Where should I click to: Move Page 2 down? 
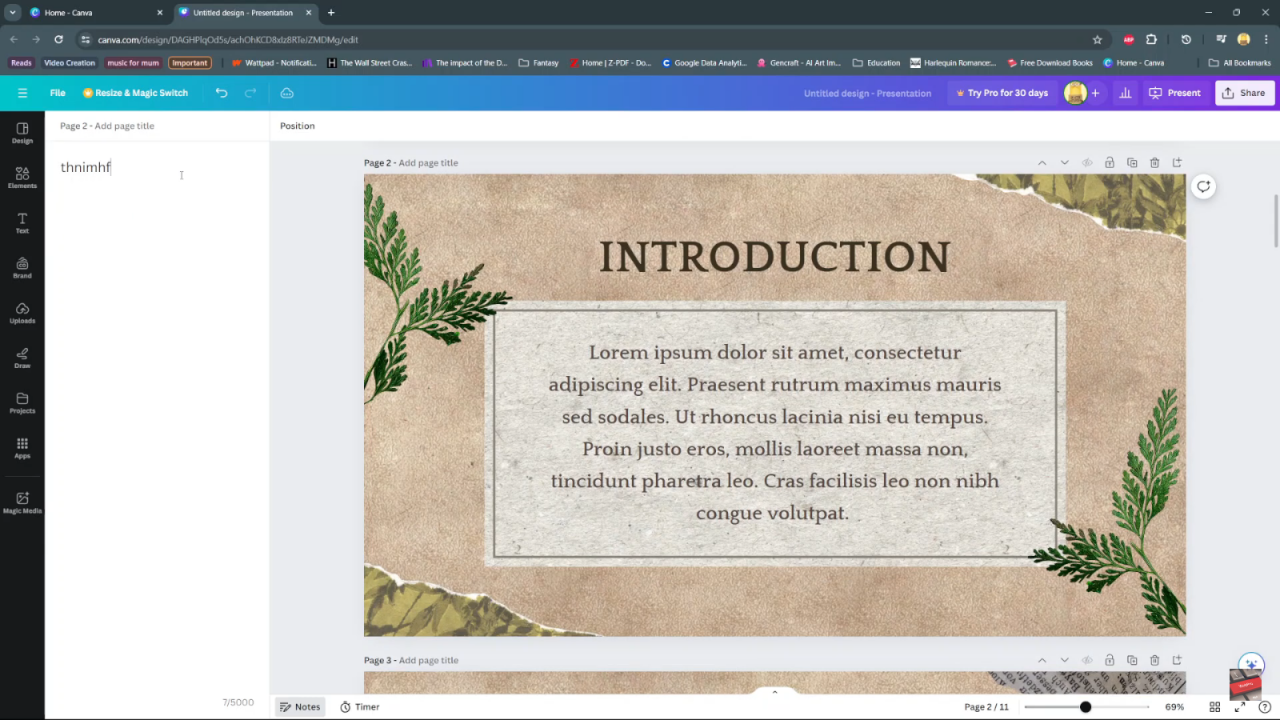tap(1064, 162)
